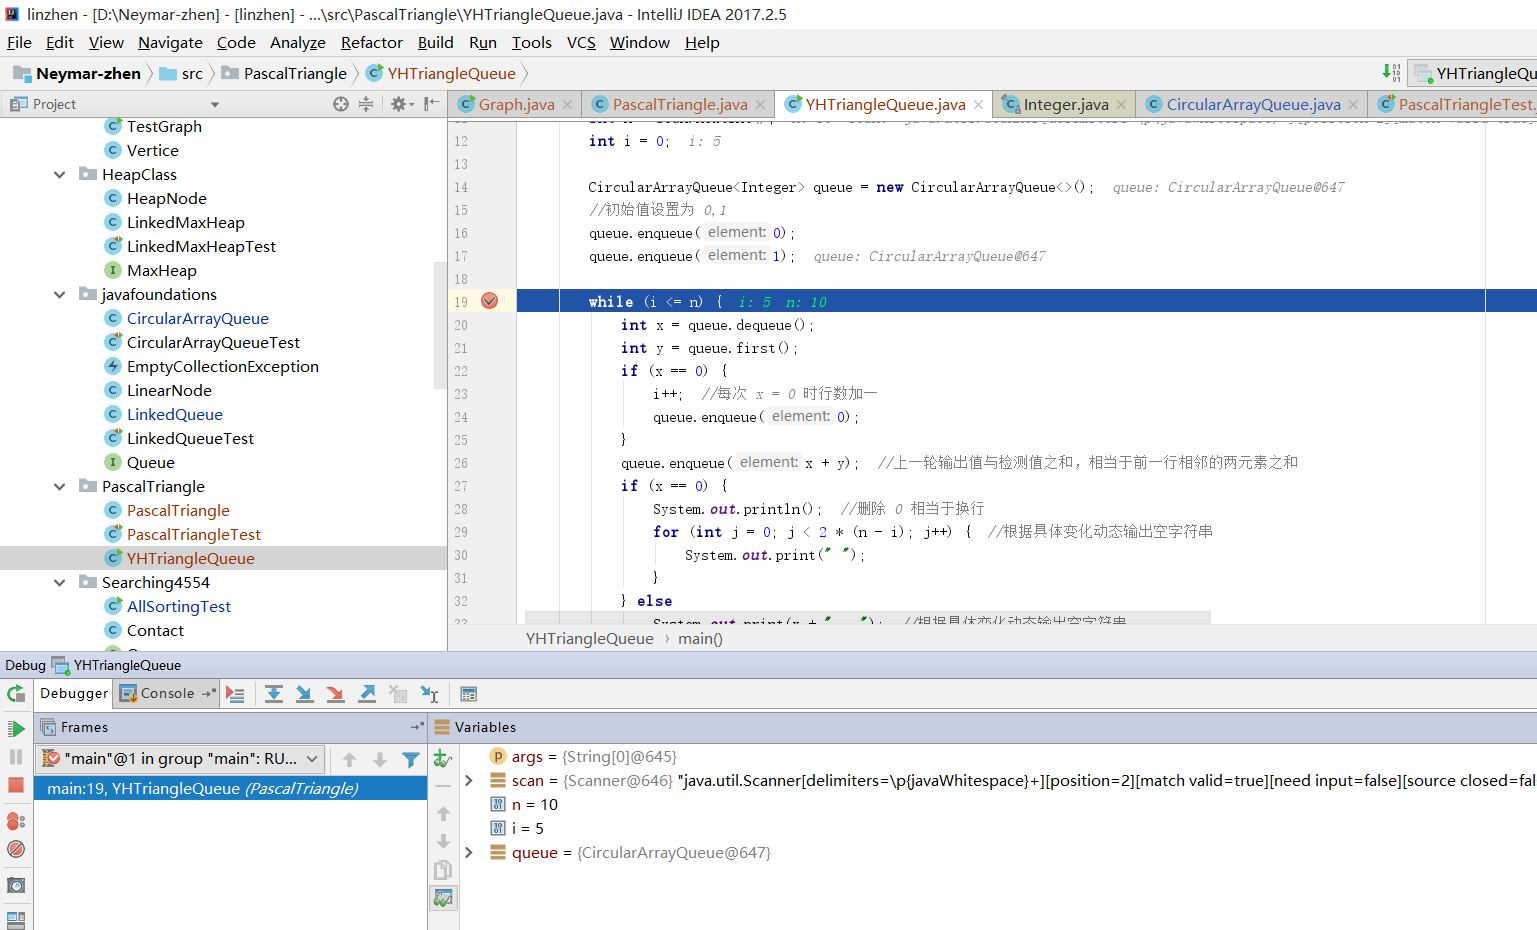Open the VCS menu

581,42
